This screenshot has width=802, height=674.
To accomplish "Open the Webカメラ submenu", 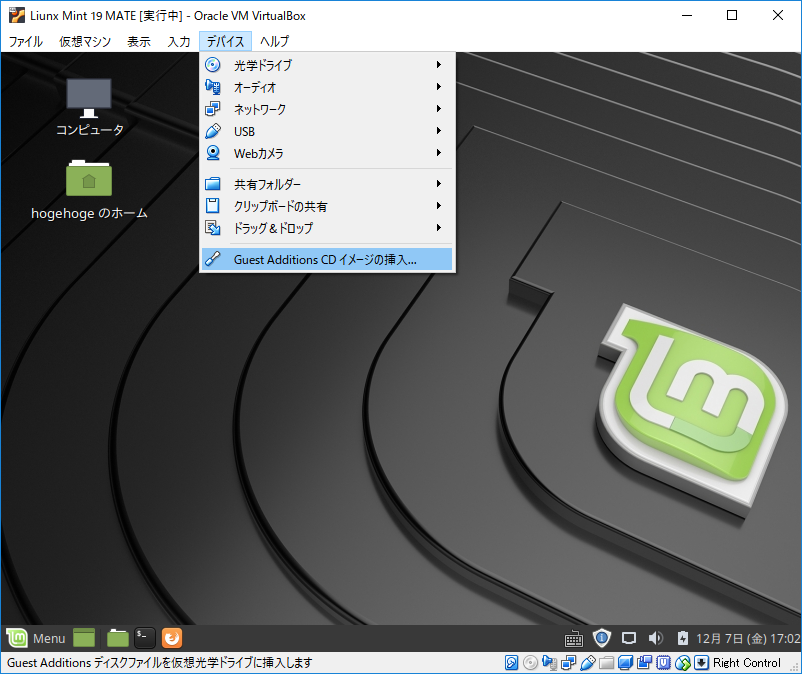I will tap(327, 153).
